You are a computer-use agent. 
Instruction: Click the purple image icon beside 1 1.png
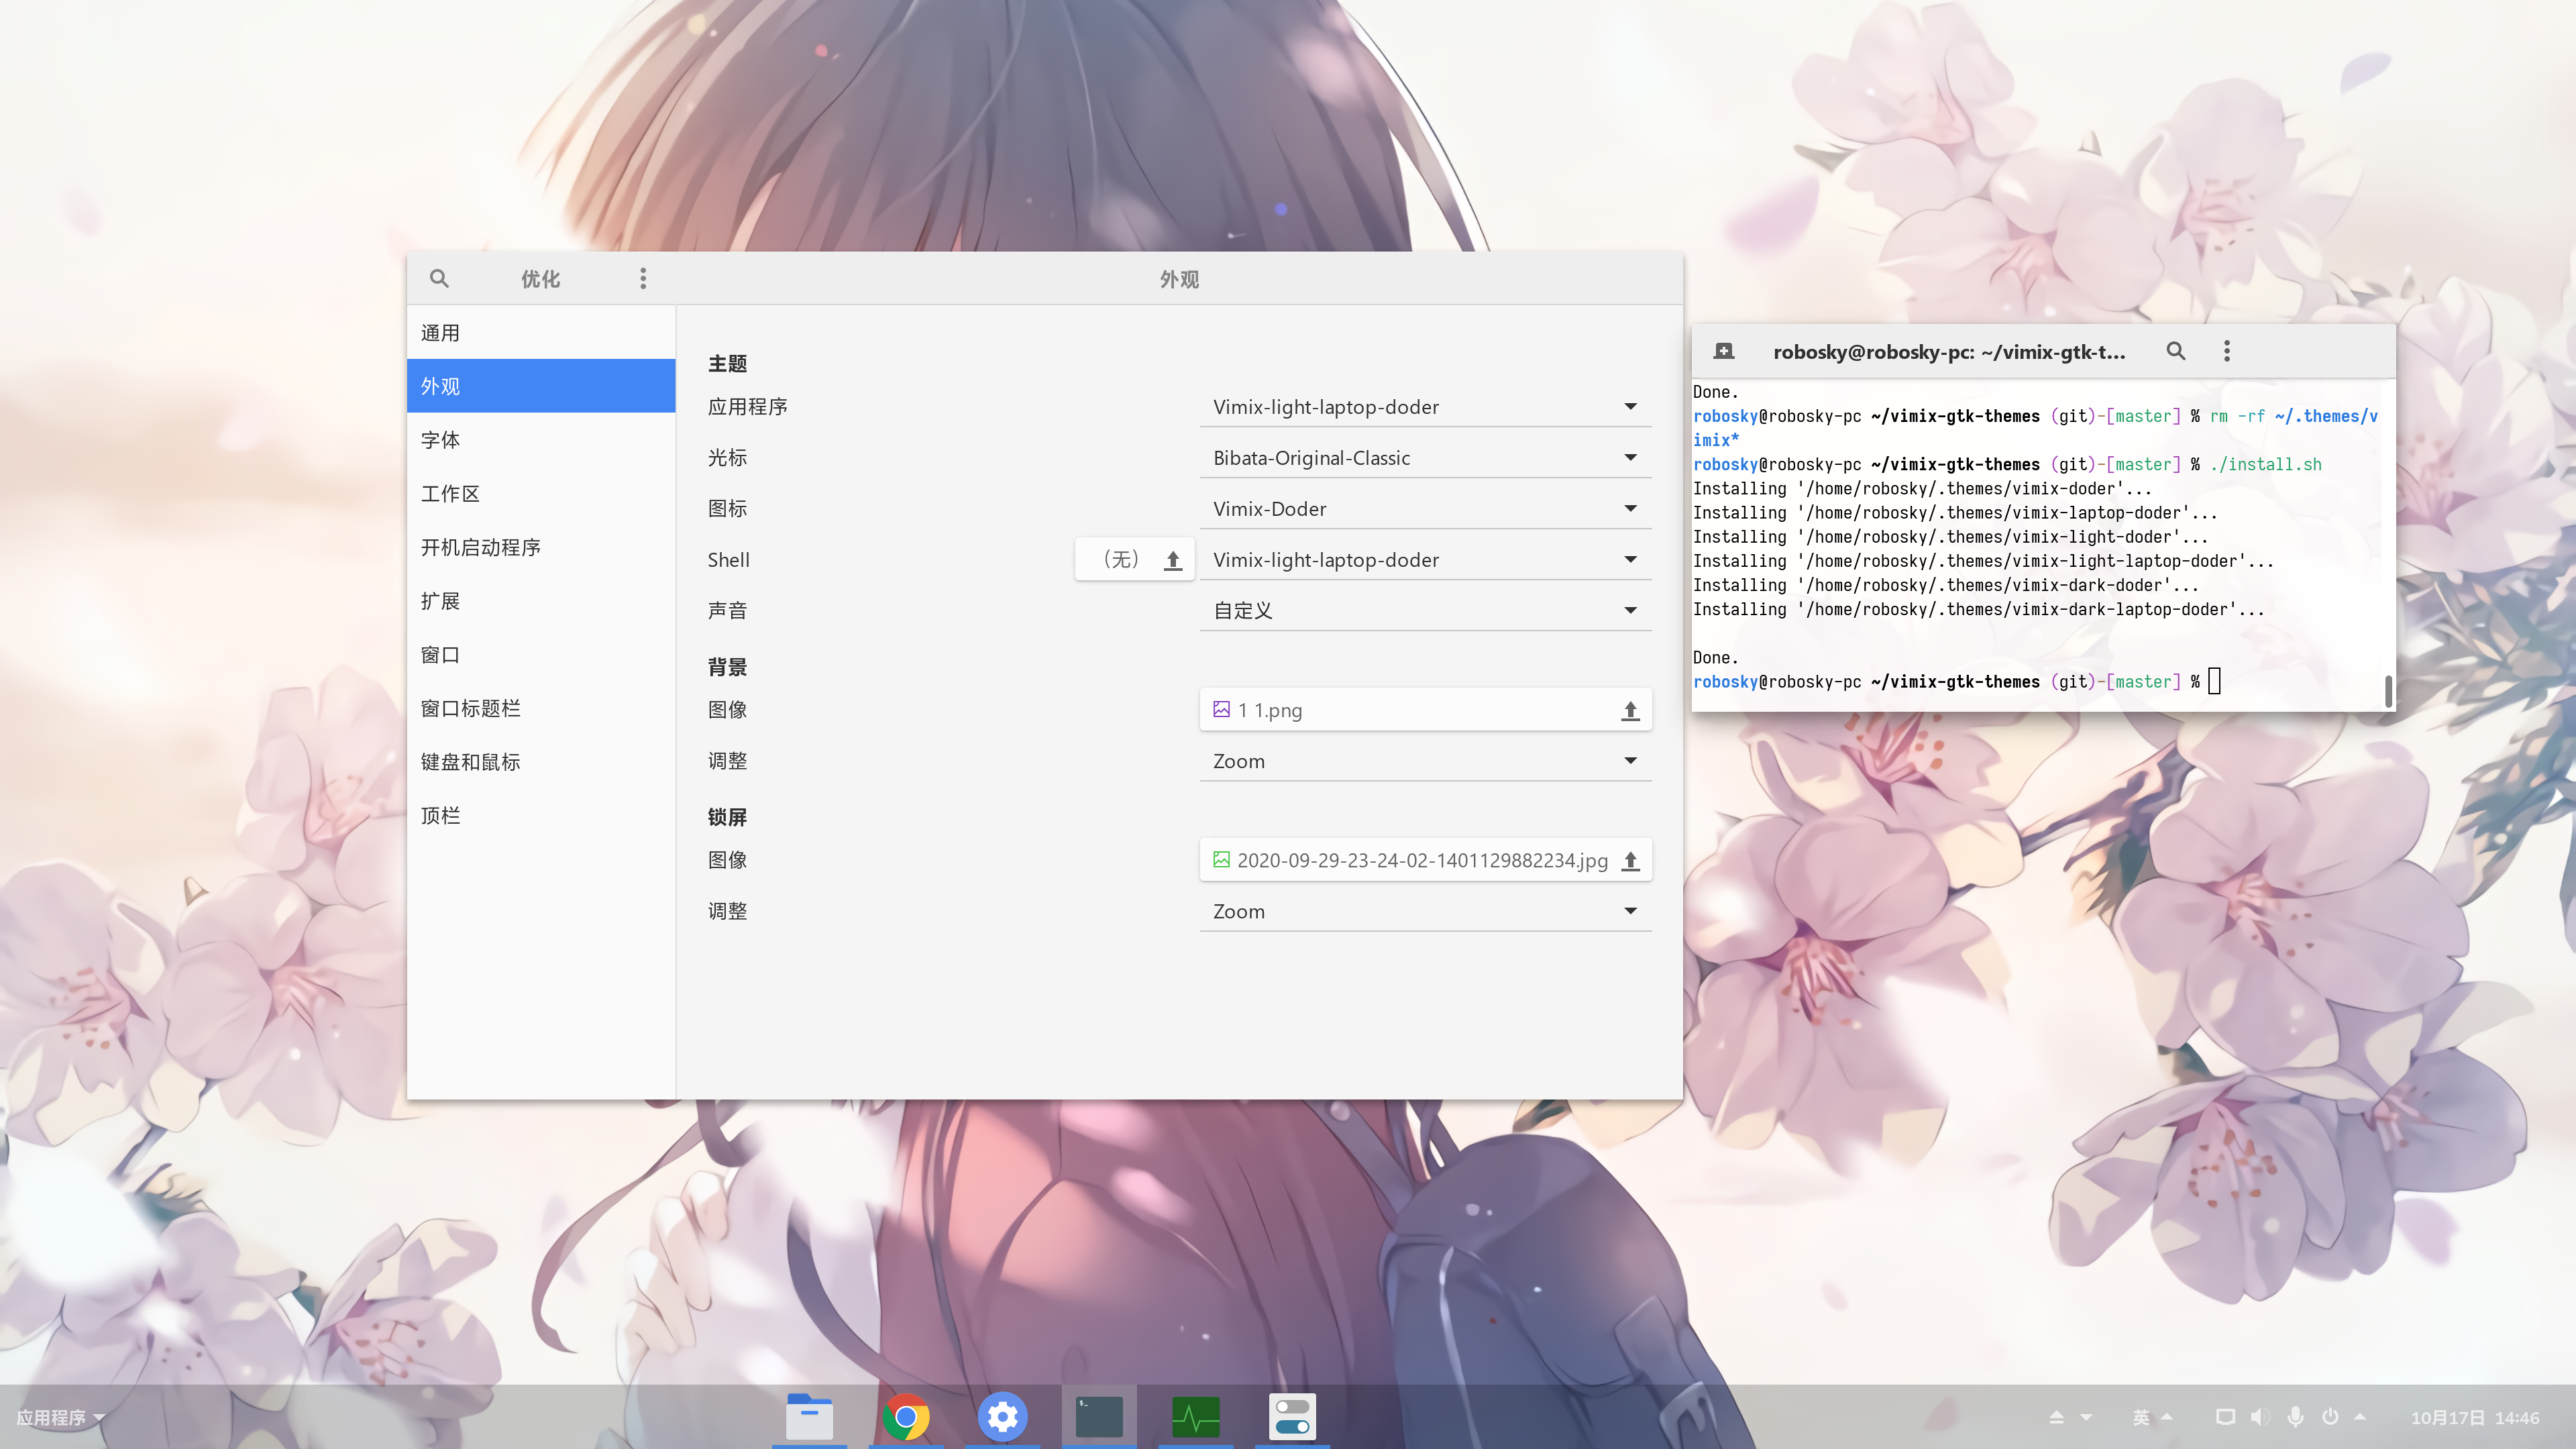pyautogui.click(x=1221, y=709)
